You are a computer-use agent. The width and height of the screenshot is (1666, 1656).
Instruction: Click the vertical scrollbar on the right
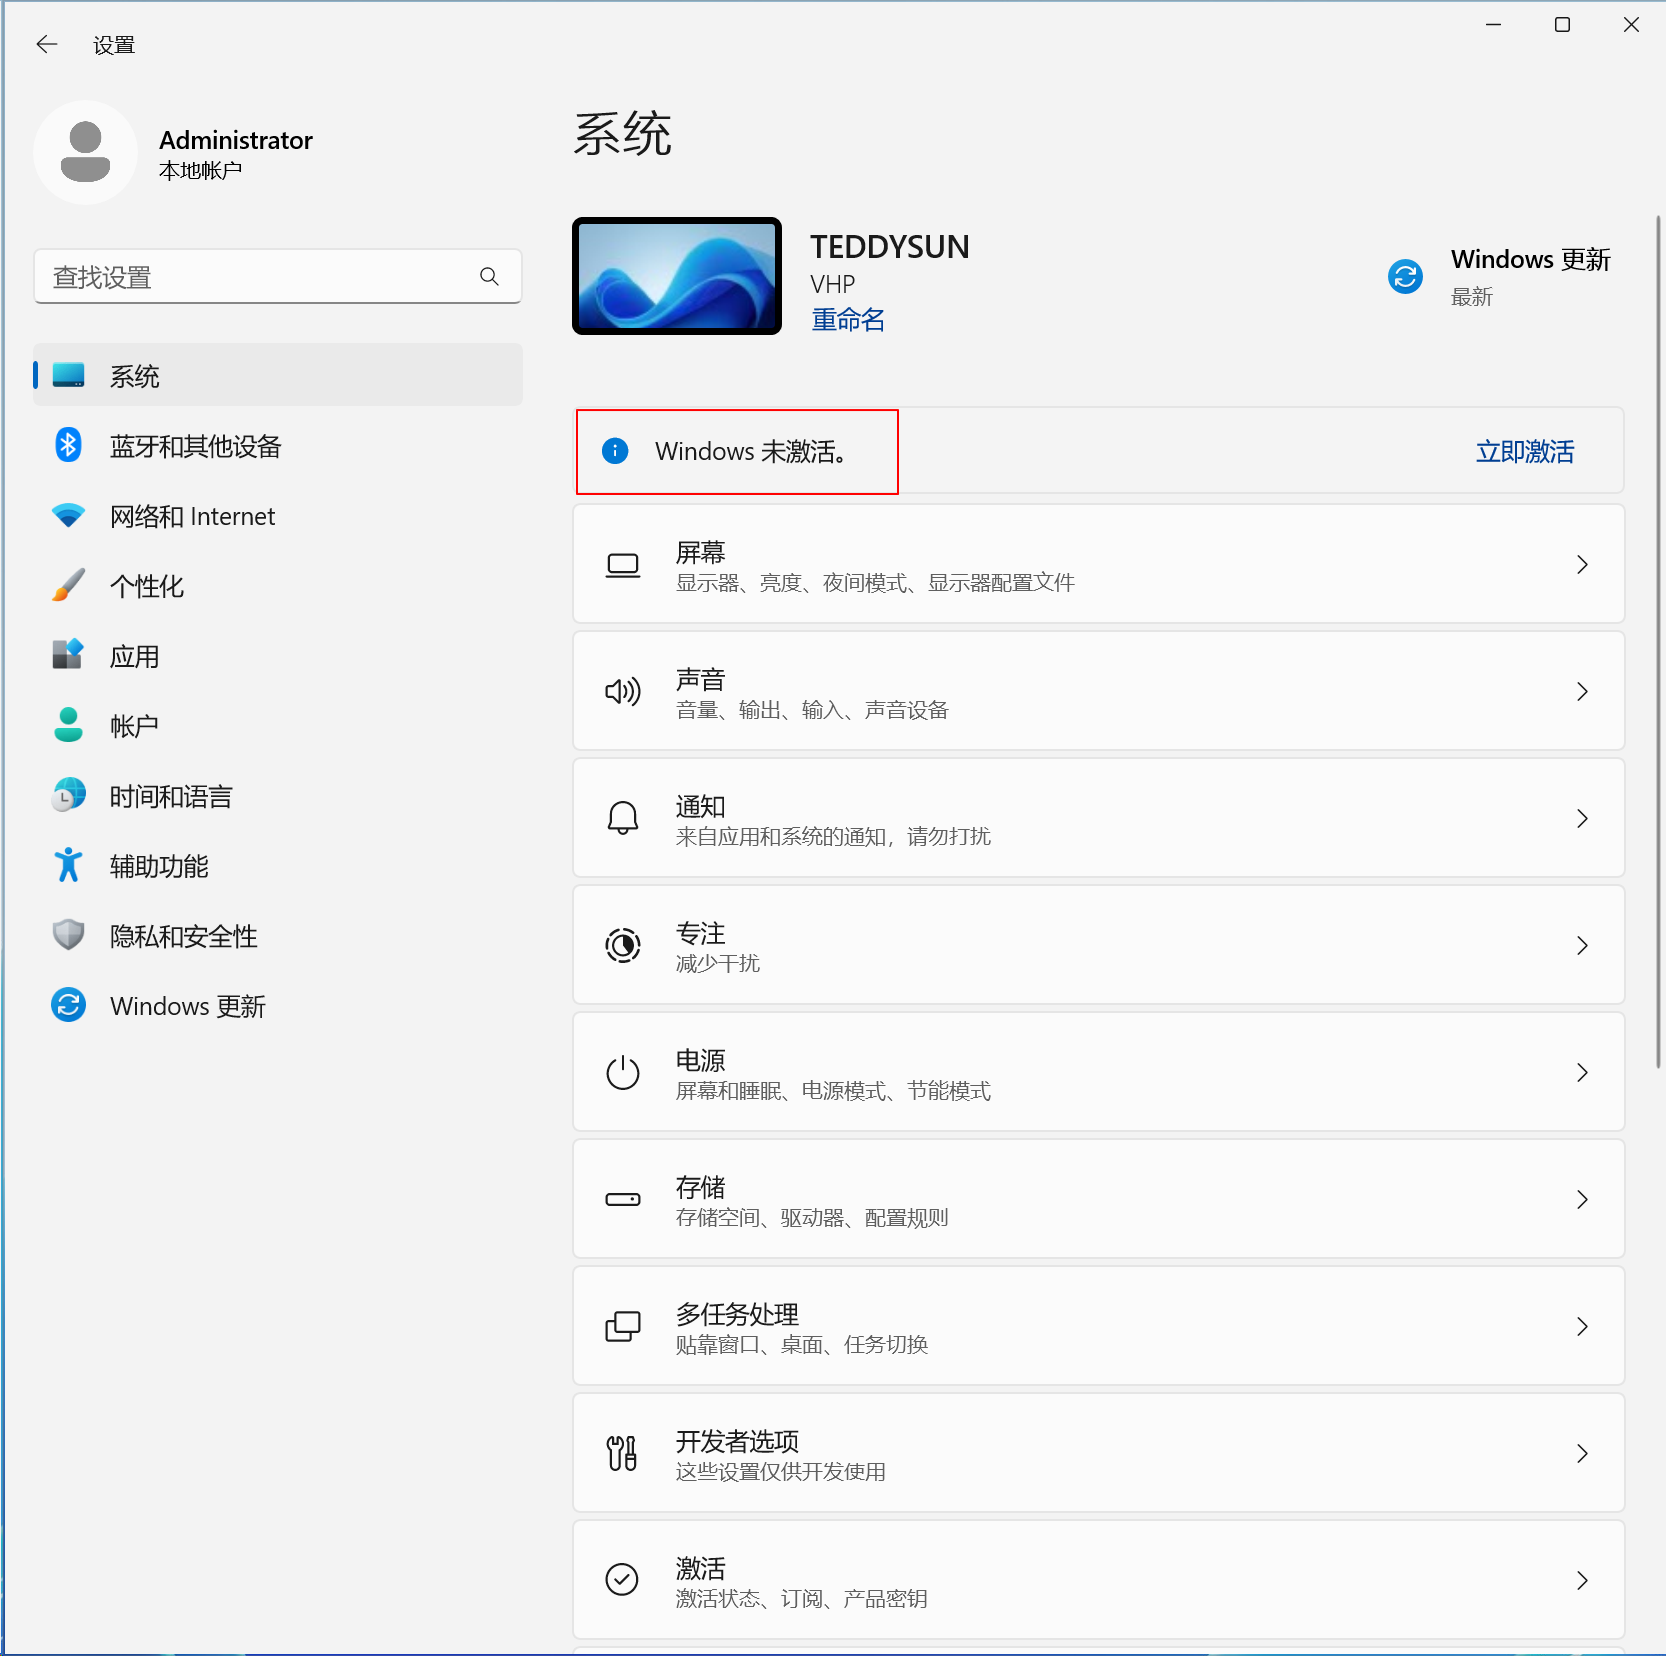tap(1659, 640)
